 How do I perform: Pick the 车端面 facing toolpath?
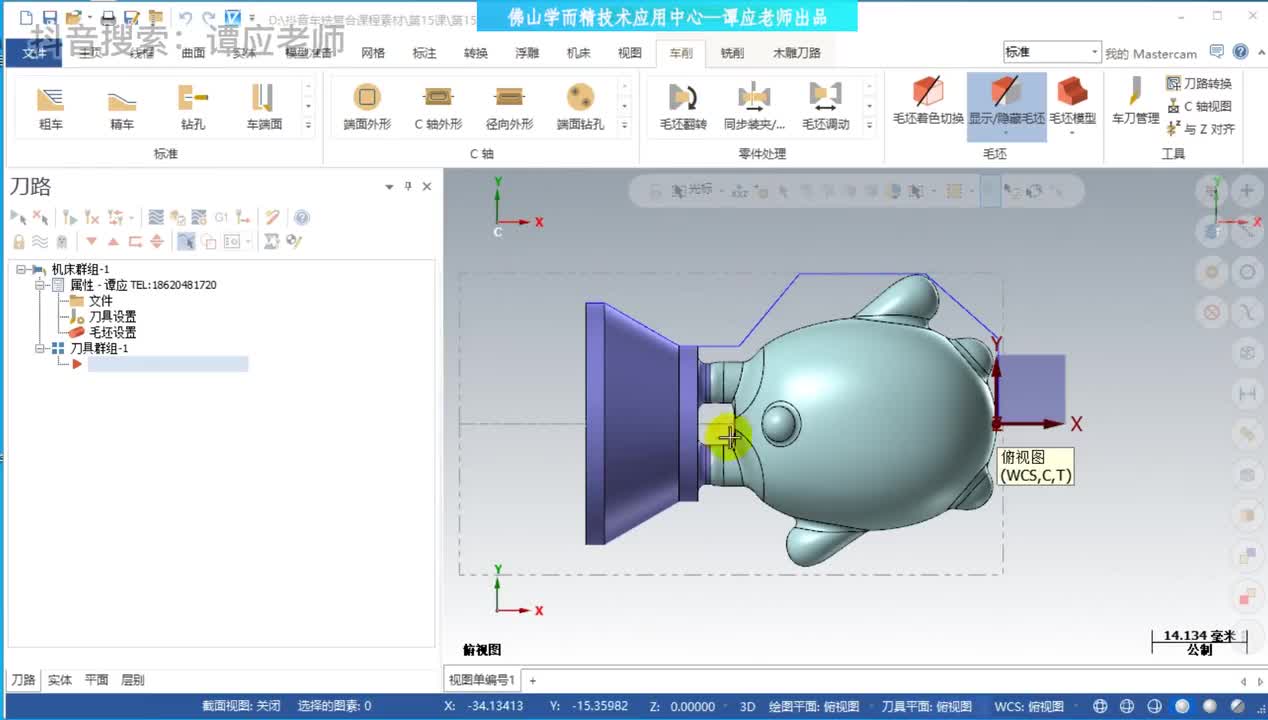click(264, 107)
